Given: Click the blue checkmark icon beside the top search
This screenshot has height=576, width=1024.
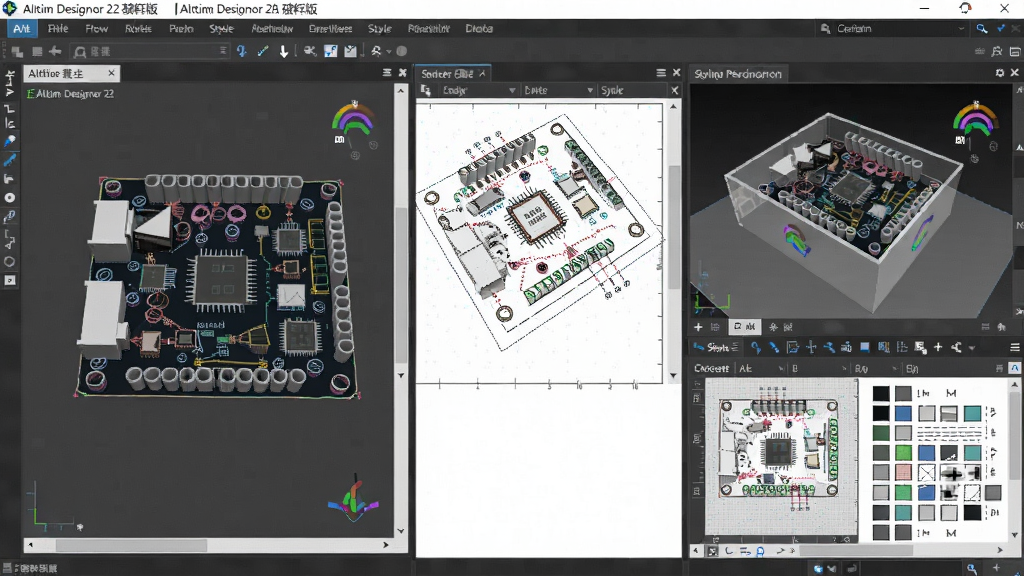Looking at the screenshot, I should click(1000, 29).
